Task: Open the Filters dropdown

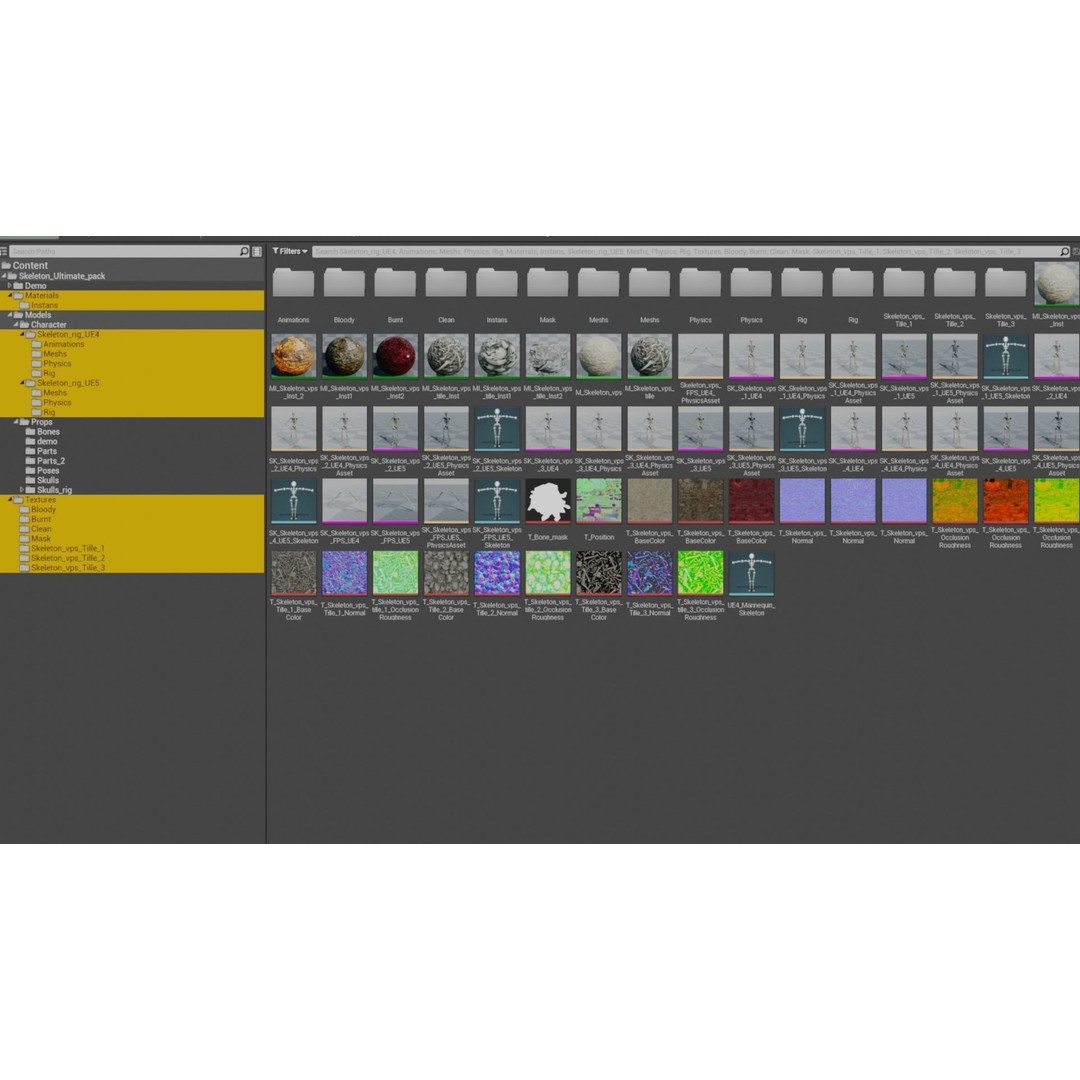Action: point(290,252)
